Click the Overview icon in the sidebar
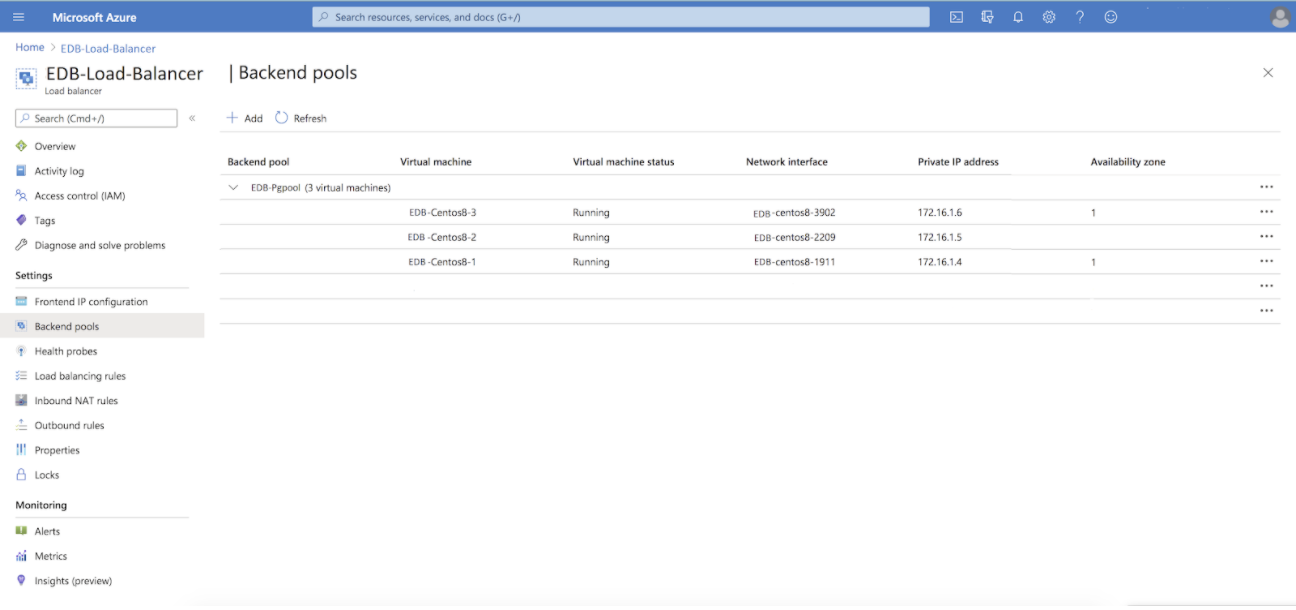The width and height of the screenshot is (1296, 610). (x=21, y=146)
